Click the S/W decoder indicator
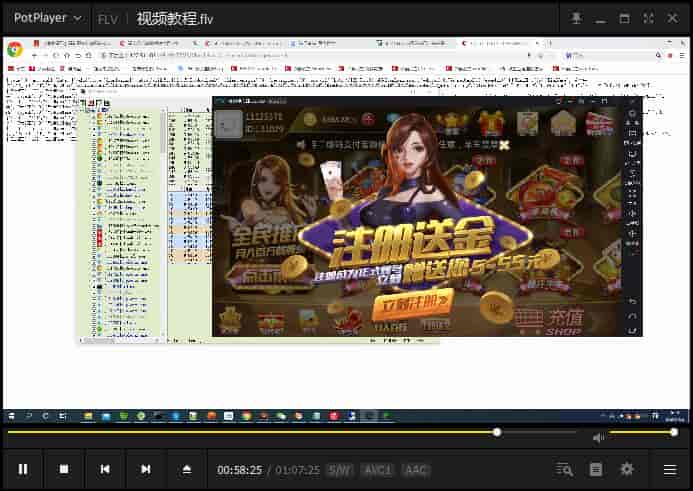Viewport: 693px width, 491px height. (x=340, y=470)
